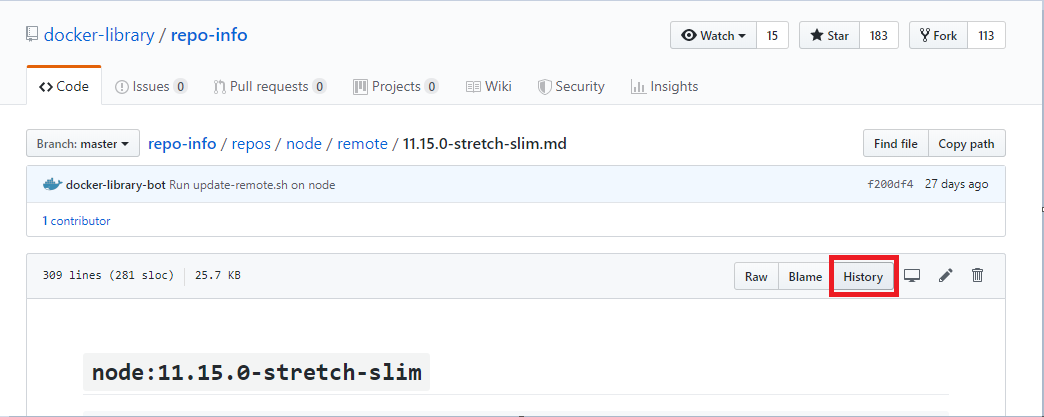This screenshot has height=417, width=1044.
Task: Star the repo-info repository
Action: (x=829, y=36)
